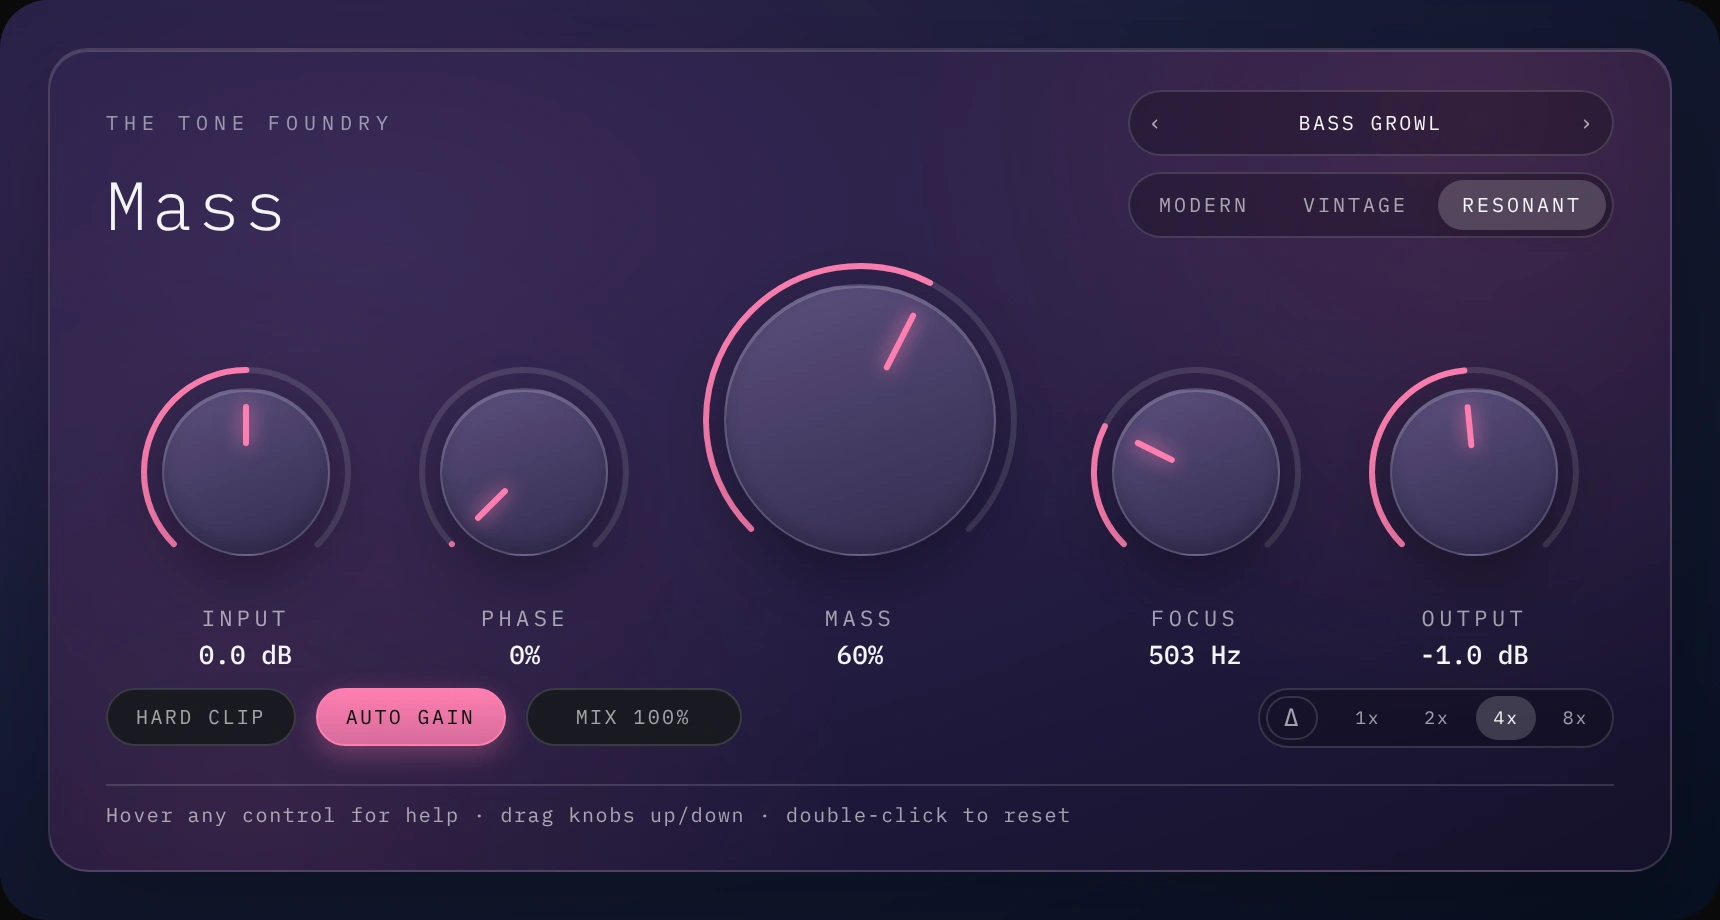Click the INPUT knob
Image resolution: width=1720 pixels, height=920 pixels.
pyautogui.click(x=246, y=472)
